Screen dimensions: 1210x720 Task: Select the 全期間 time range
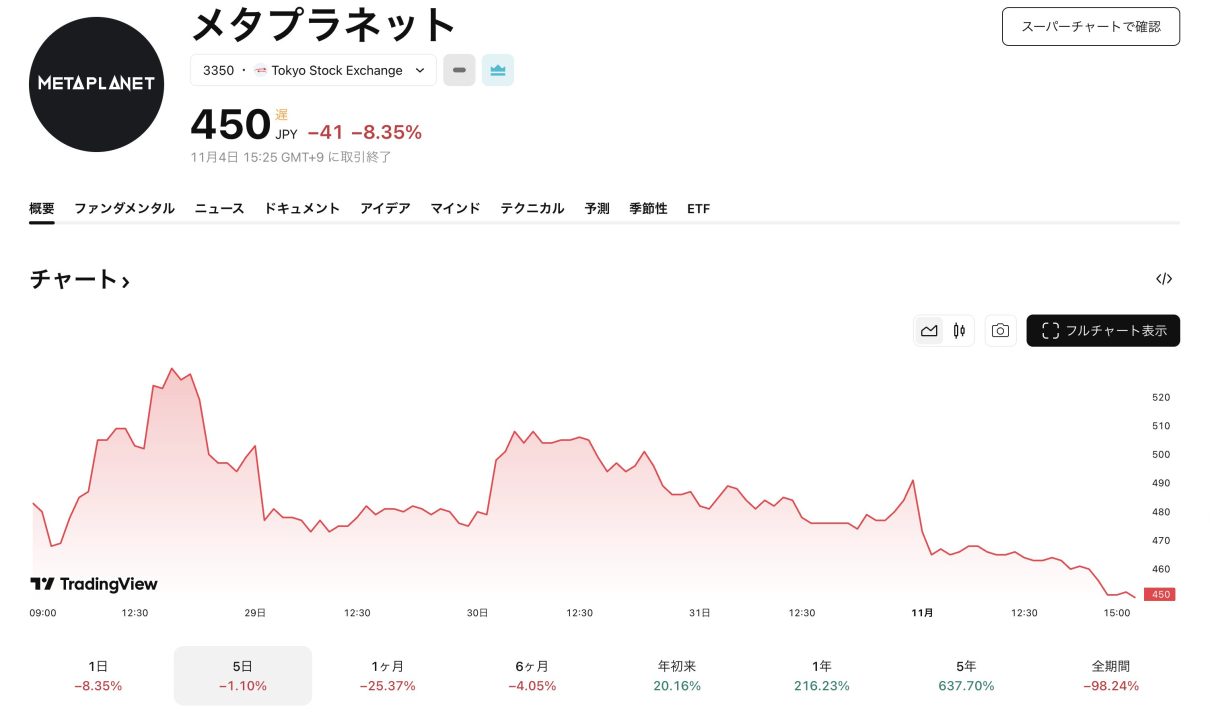point(1110,675)
